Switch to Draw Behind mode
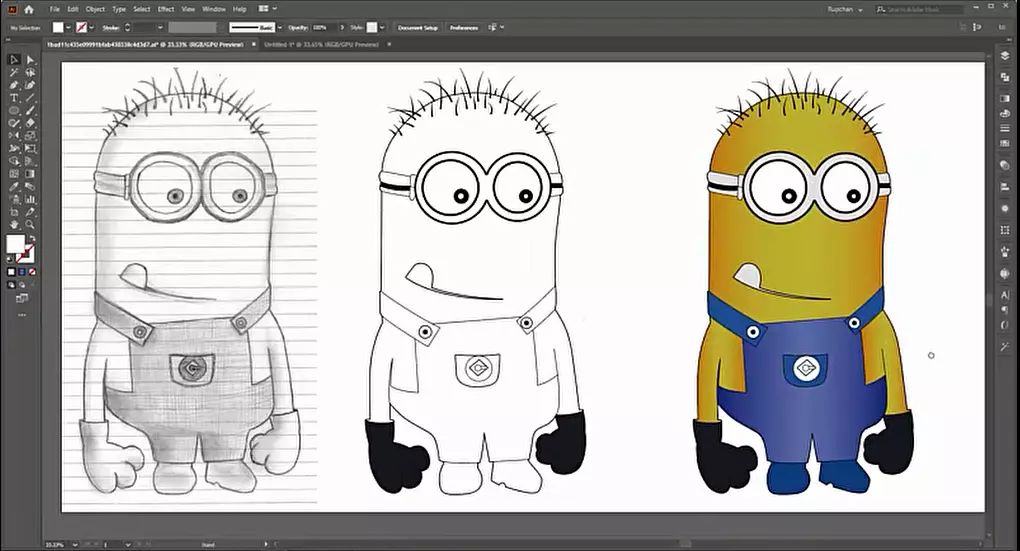This screenshot has width=1020, height=551. point(21,284)
